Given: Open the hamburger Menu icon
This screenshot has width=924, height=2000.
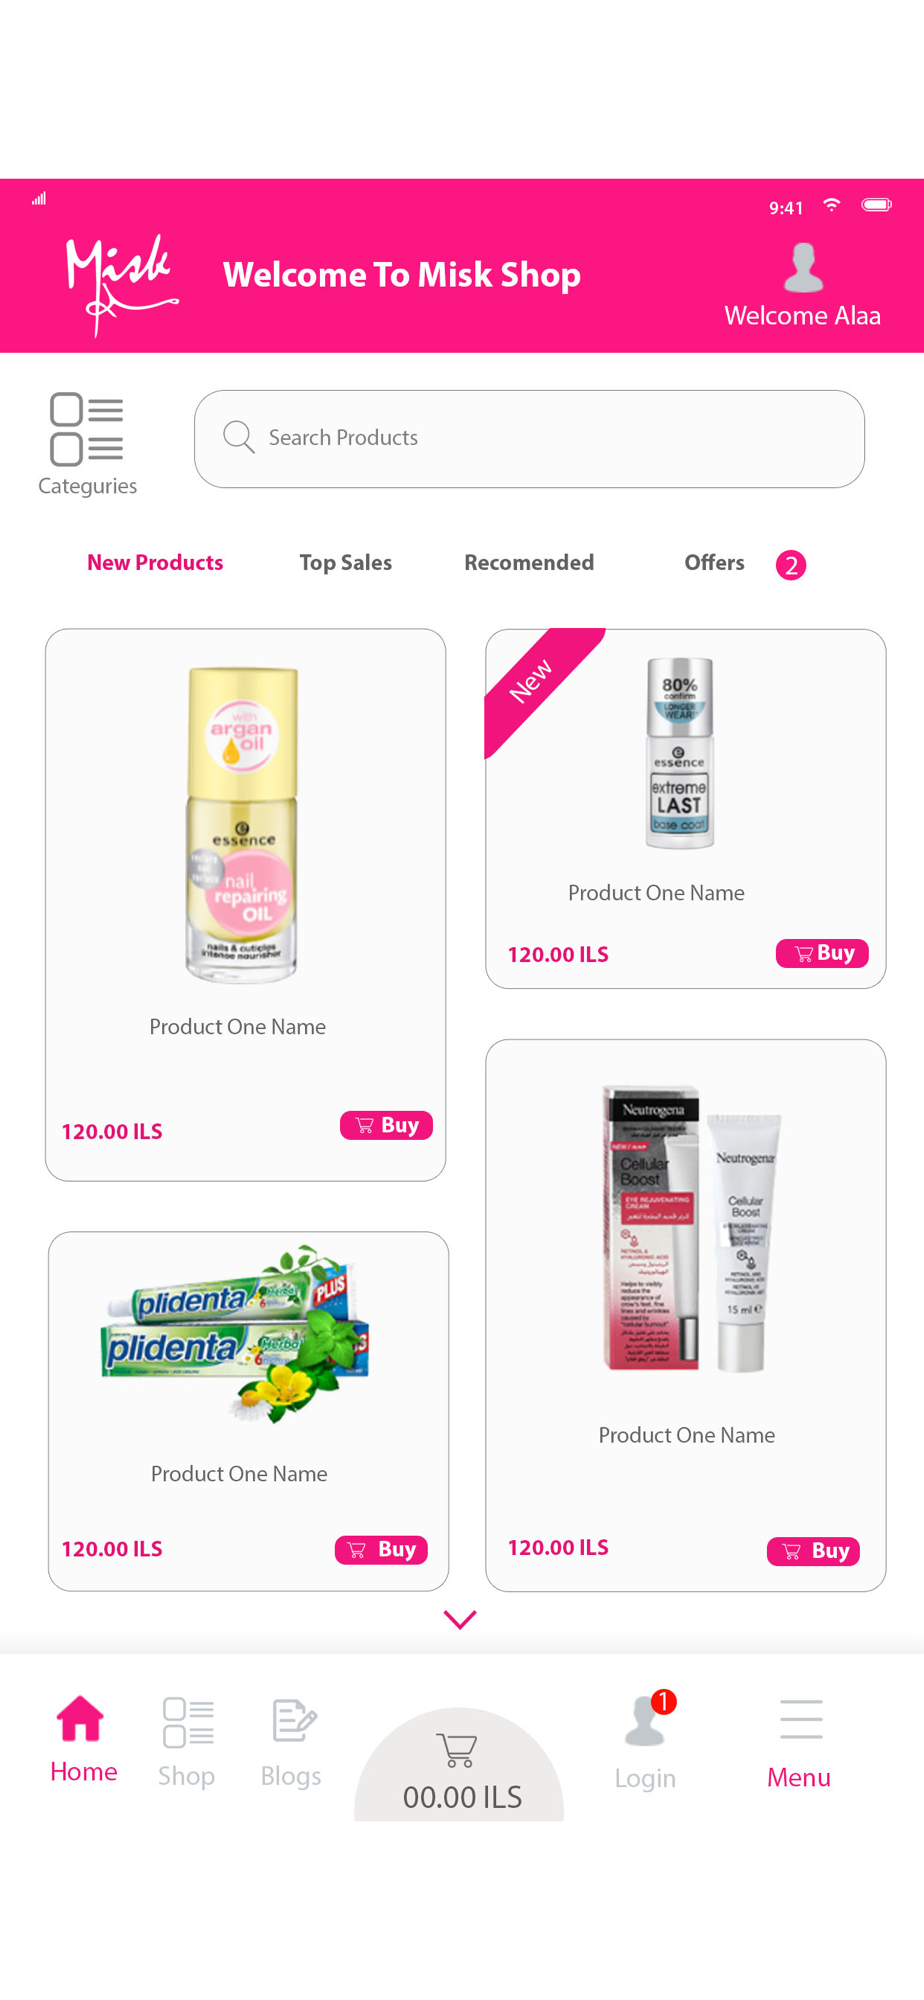Looking at the screenshot, I should (801, 1720).
